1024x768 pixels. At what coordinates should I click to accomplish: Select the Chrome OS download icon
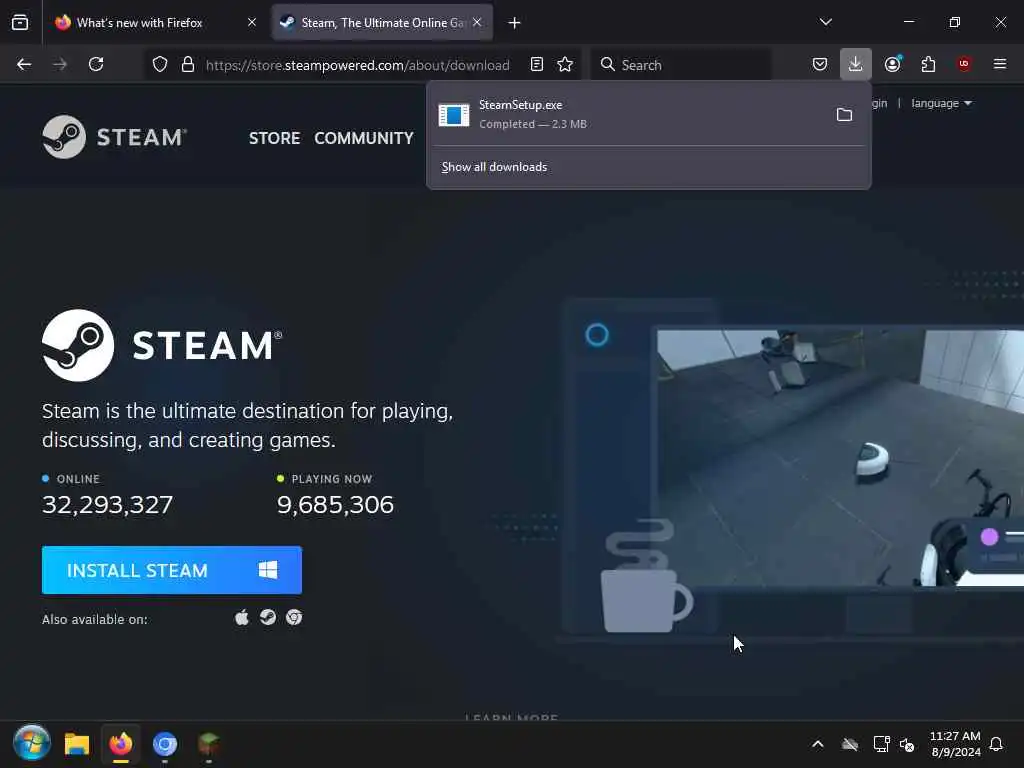click(x=294, y=618)
